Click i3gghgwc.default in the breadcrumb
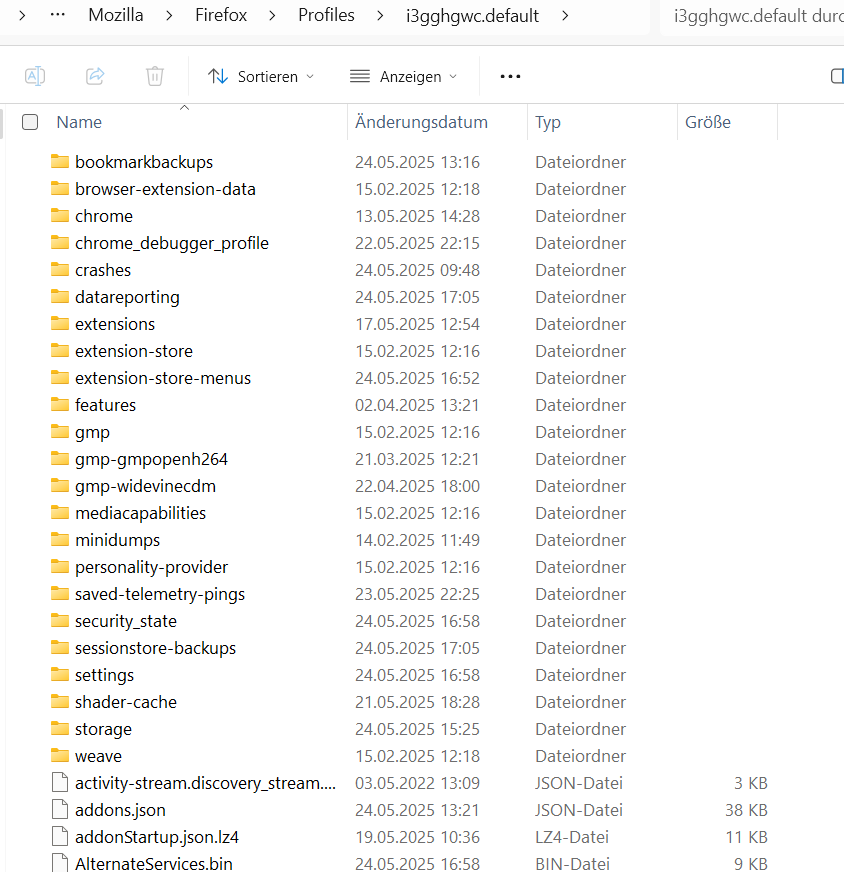844x872 pixels. point(472,16)
